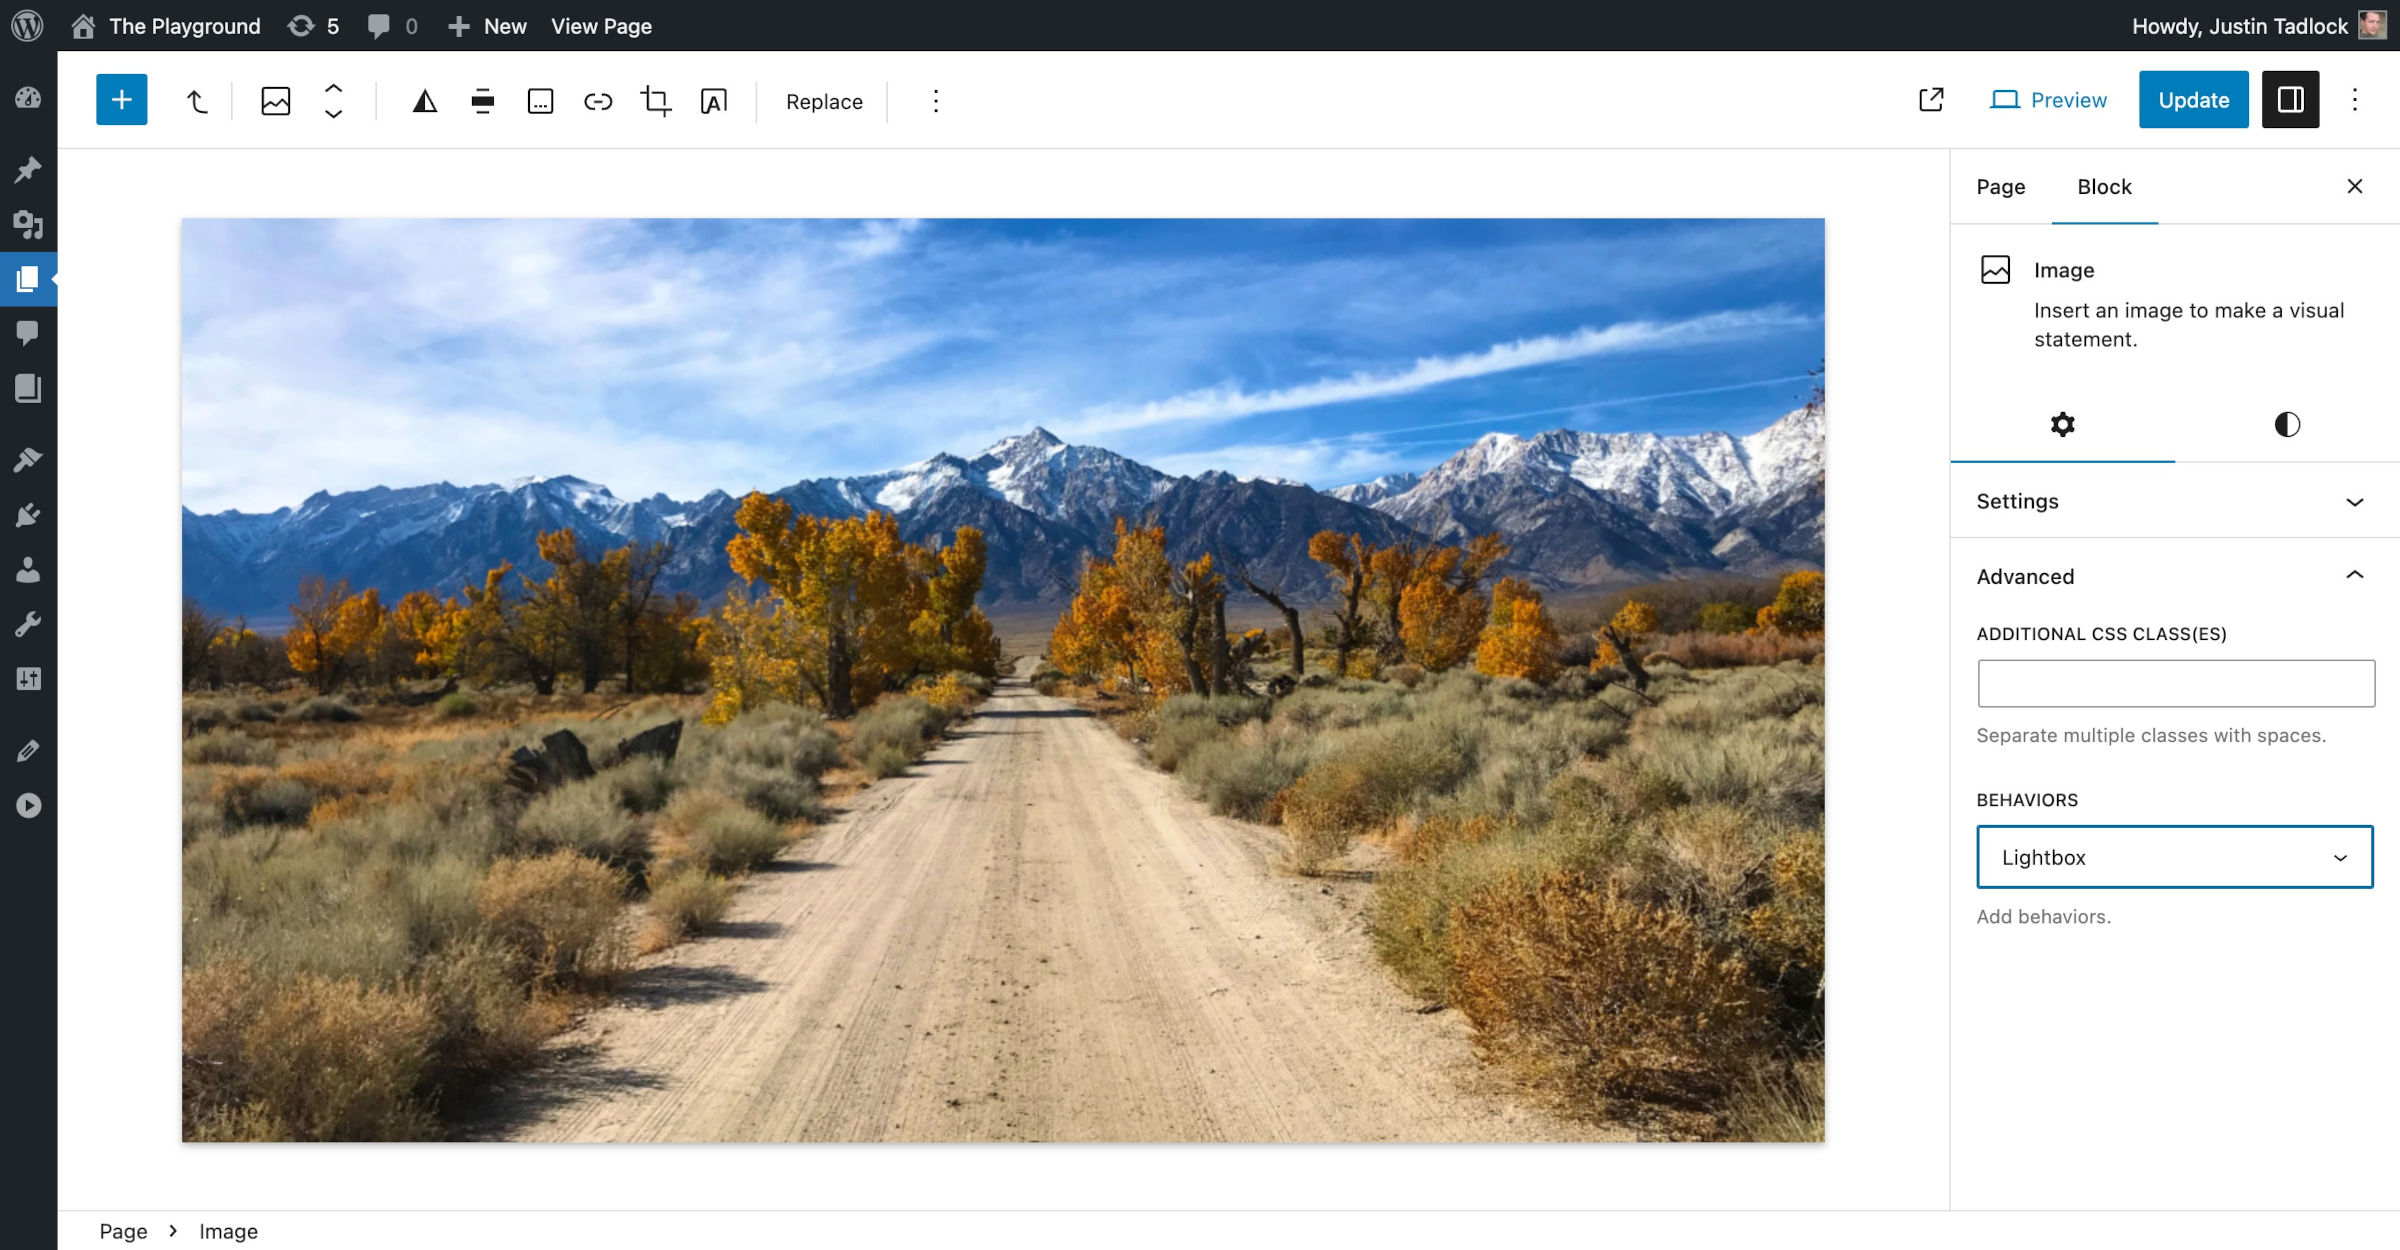2400x1250 pixels.
Task: Open Settings sliders icon in sidebar
Action: [x=28, y=679]
